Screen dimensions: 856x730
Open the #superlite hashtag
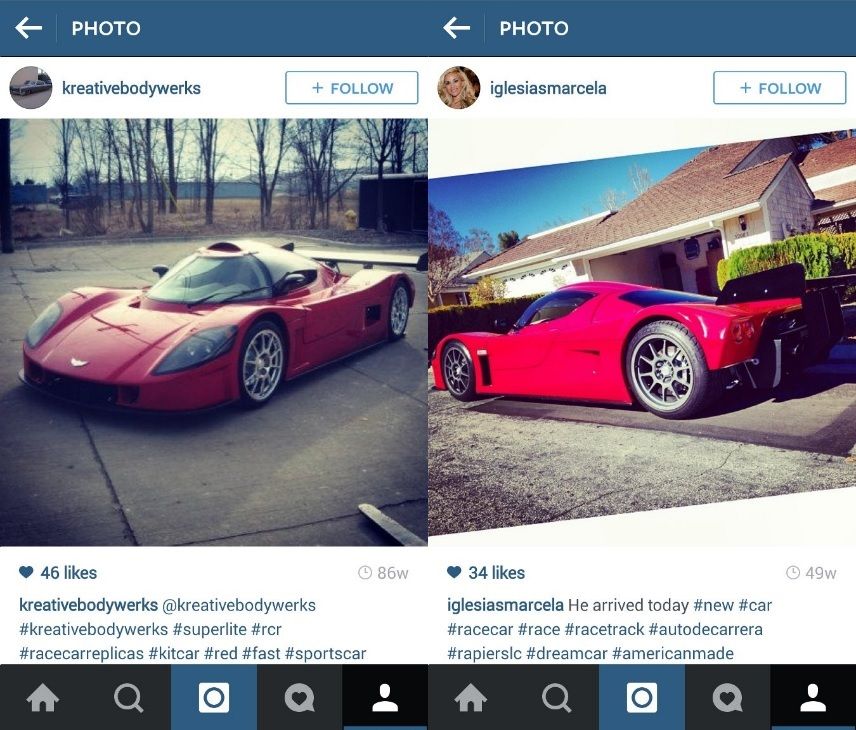(210, 629)
